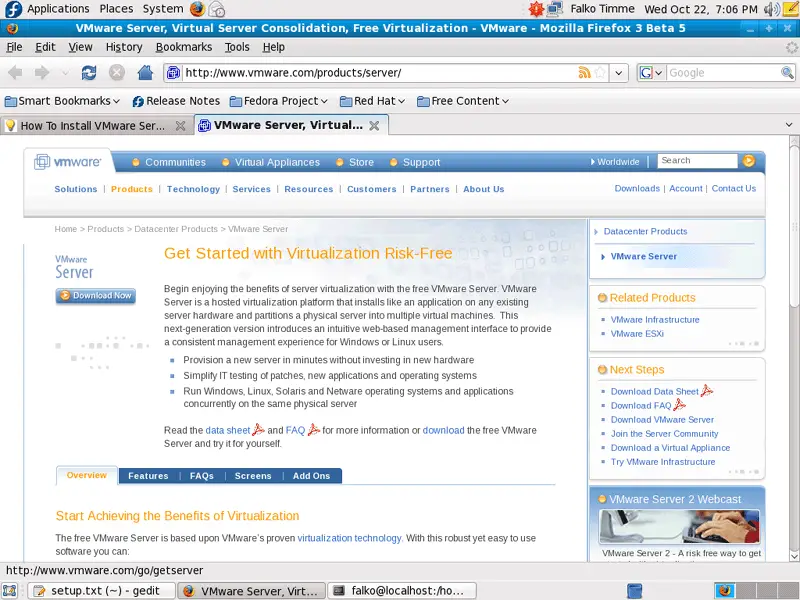The image size is (800, 600).
Task: Click the Show Desktop icon in bottom panel
Action: coord(10,591)
